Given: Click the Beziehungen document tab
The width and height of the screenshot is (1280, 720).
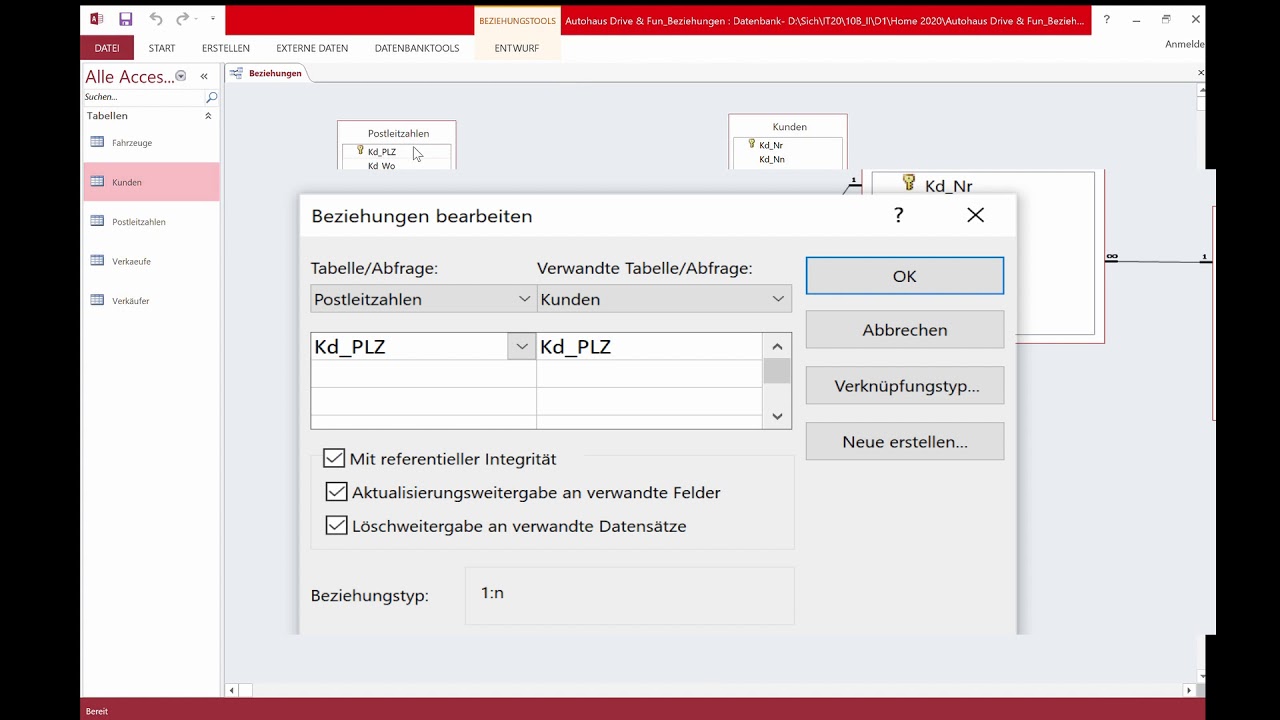Looking at the screenshot, I should [x=267, y=73].
